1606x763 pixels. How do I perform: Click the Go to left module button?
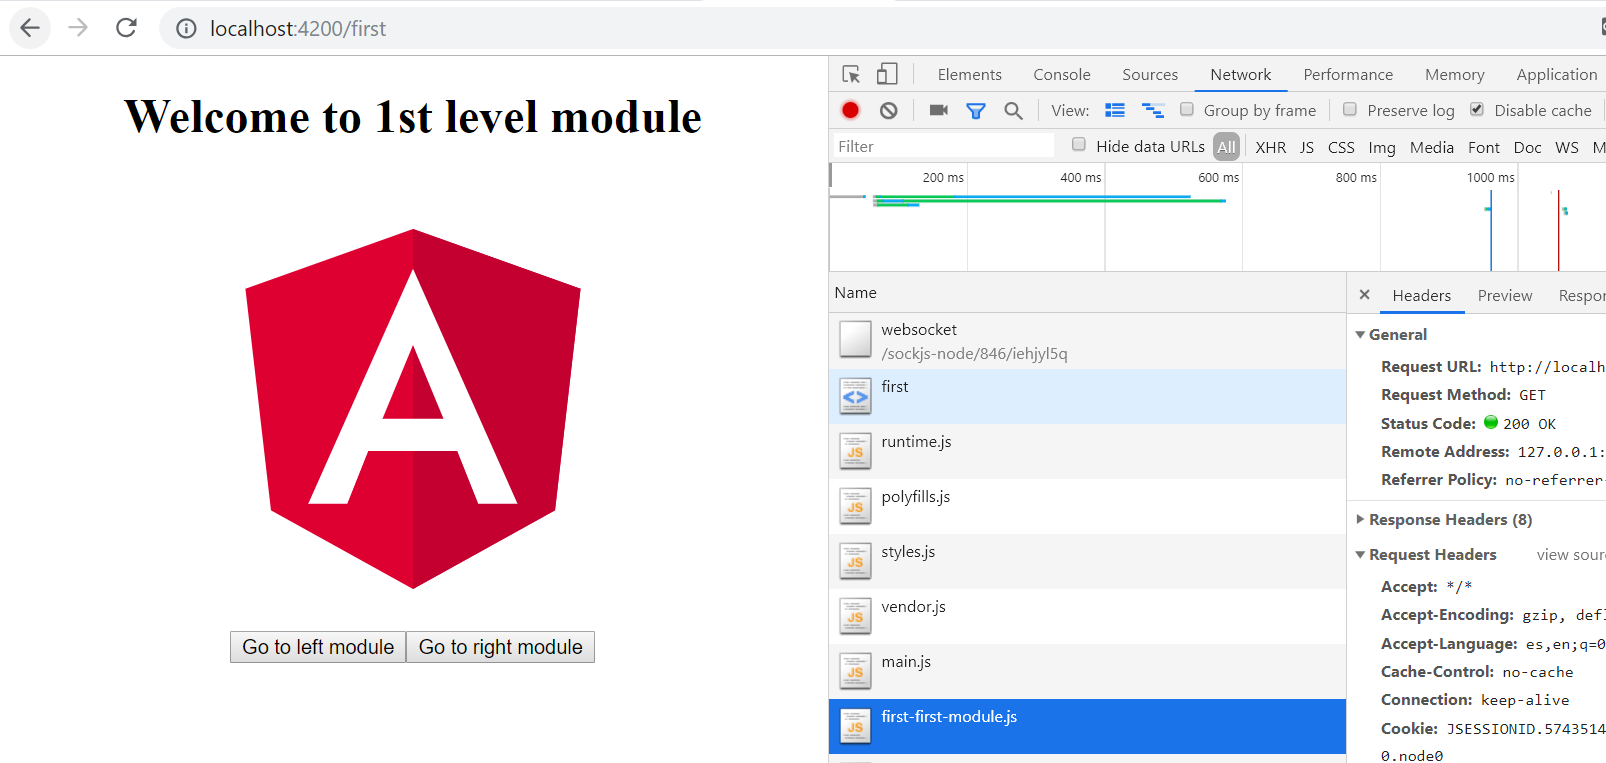[x=318, y=647]
